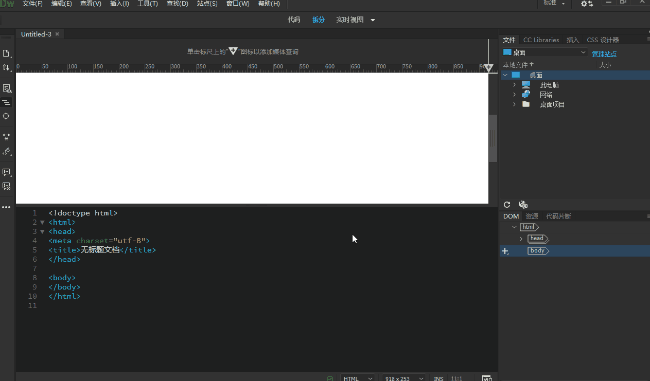Image resolution: width=650 pixels, height=381 pixels.
Task: Click the refresh icon in Files panel
Action: click(507, 204)
